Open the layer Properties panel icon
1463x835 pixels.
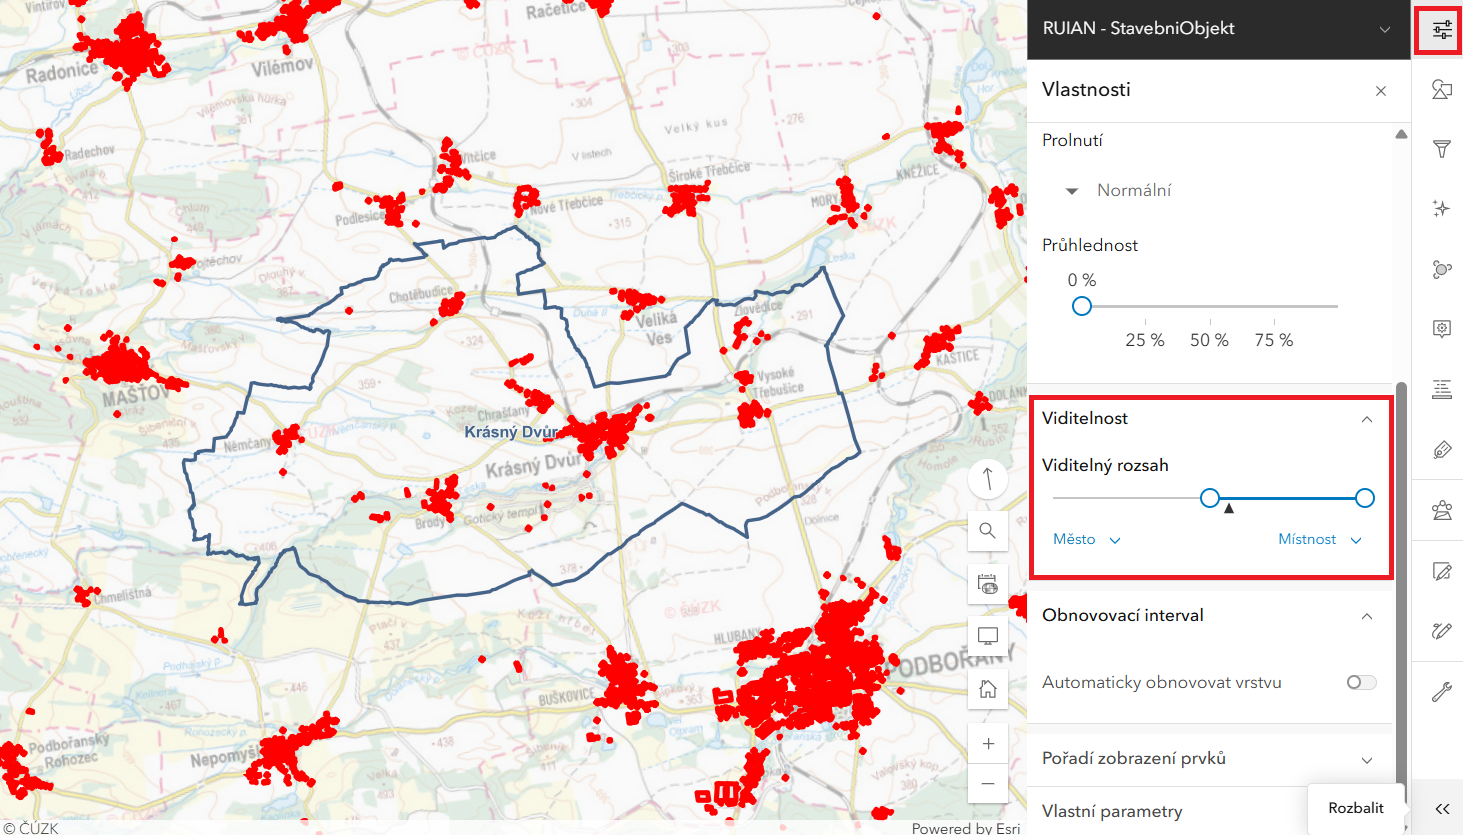point(1441,30)
